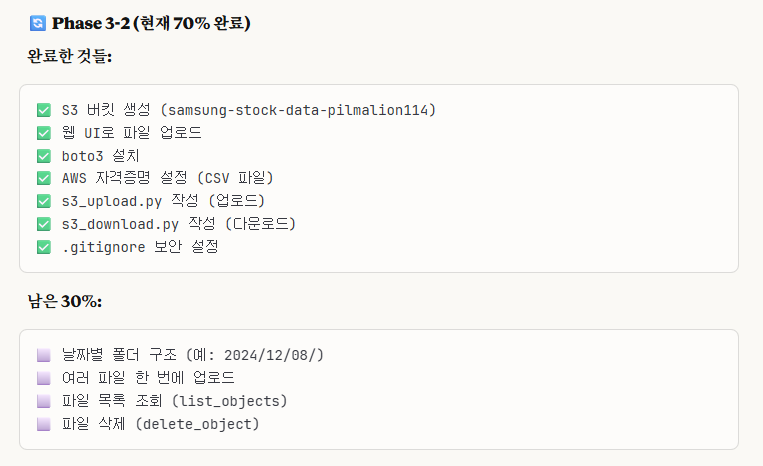Image resolution: width=763 pixels, height=466 pixels.
Task: Click green check beside AWS 자격증명 설정
Action: [x=43, y=178]
